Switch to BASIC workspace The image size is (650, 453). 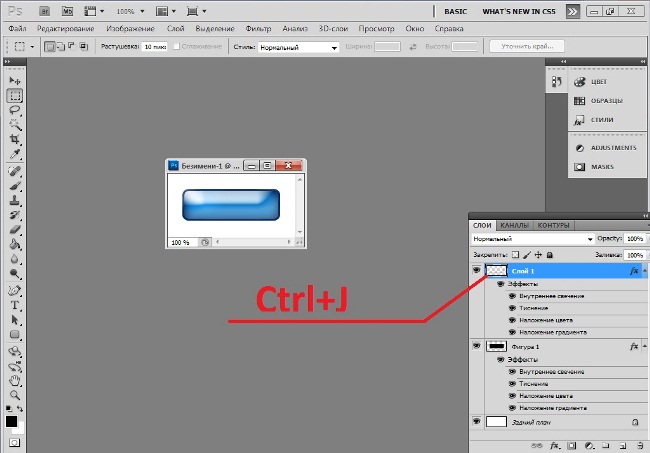(455, 12)
